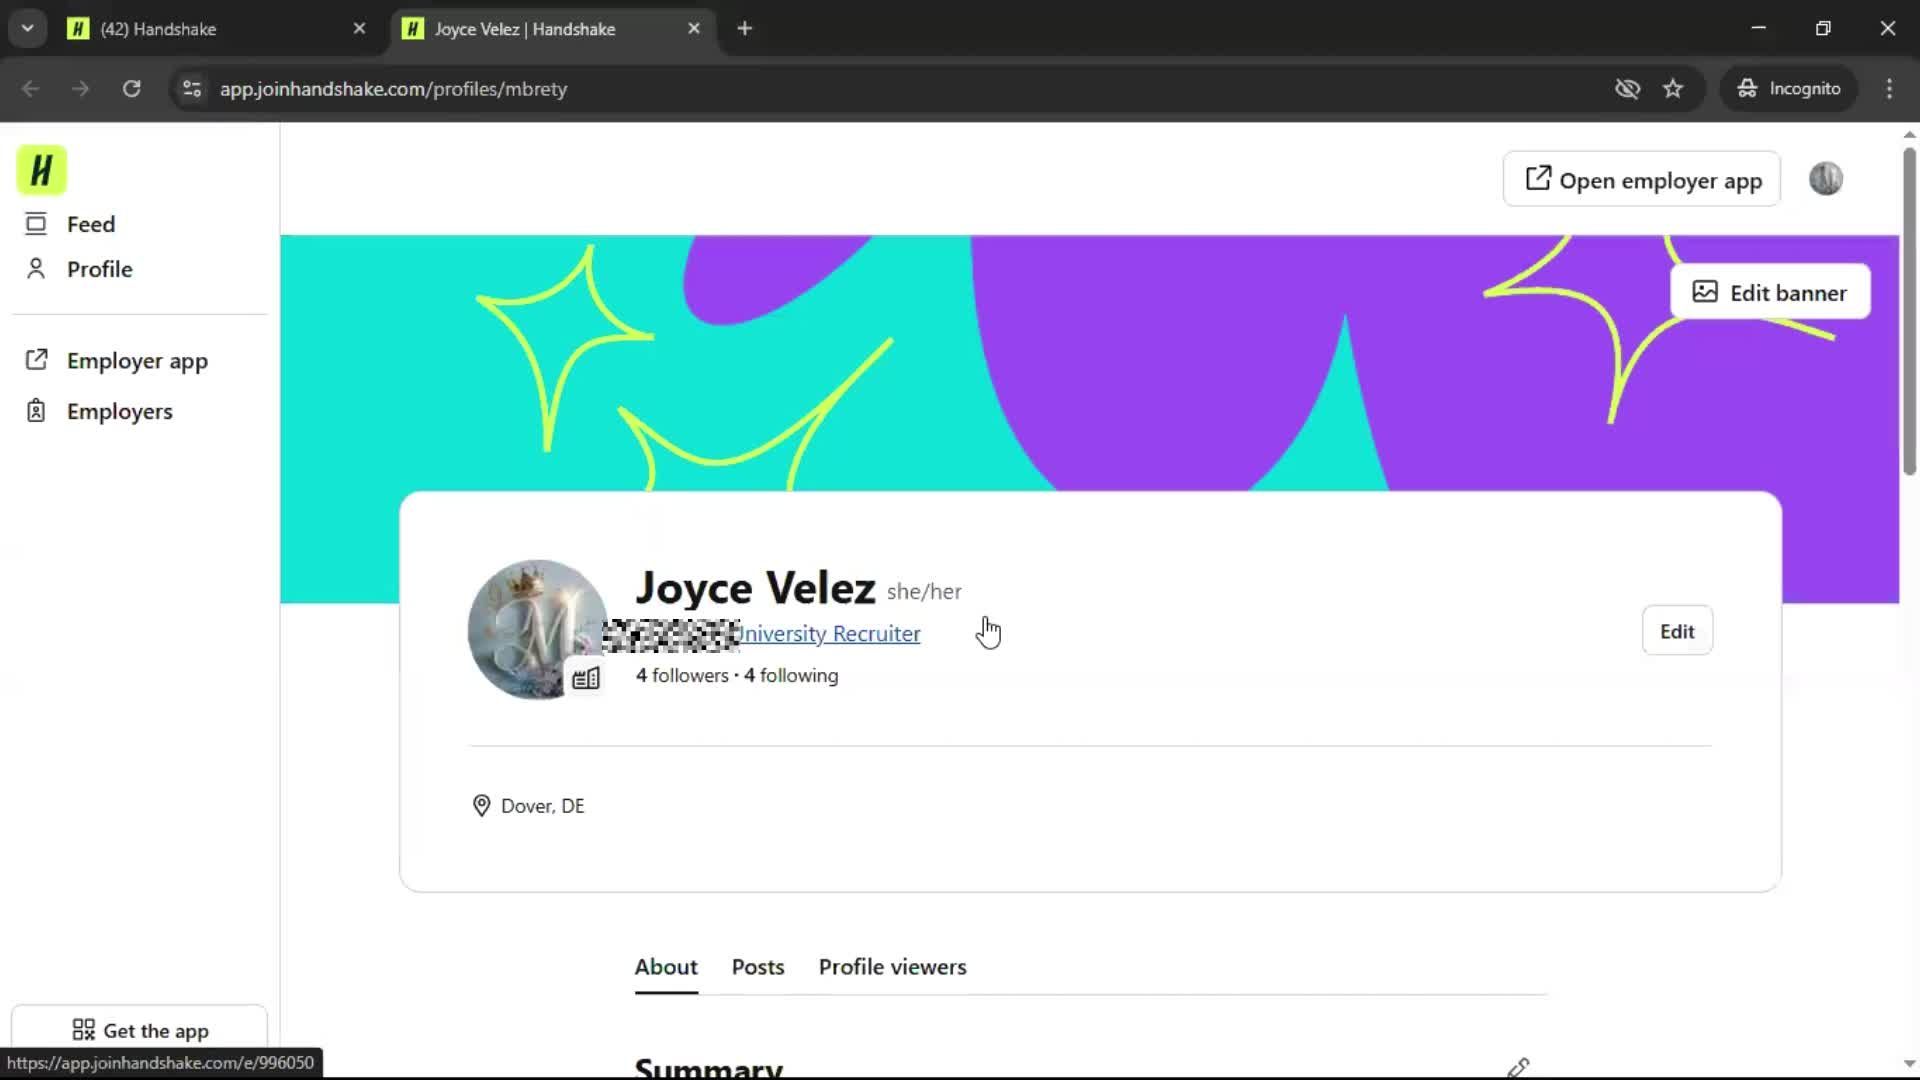
Task: Click the Incognito indicator
Action: pyautogui.click(x=1788, y=89)
